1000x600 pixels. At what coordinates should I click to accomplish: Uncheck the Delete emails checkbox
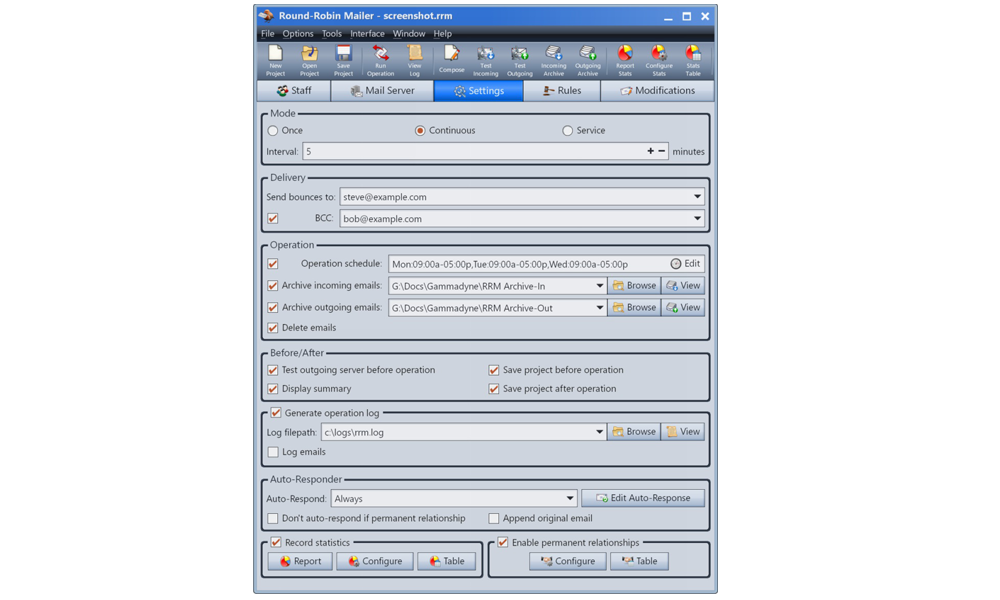coord(273,328)
